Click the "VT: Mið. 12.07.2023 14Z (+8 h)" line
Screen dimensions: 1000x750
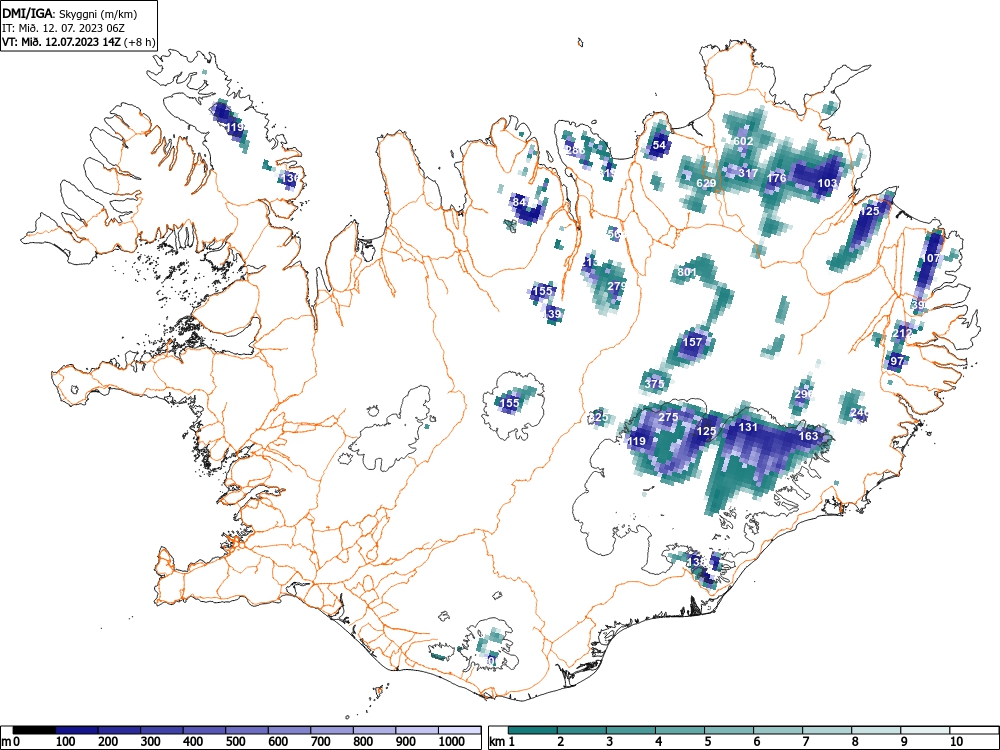tap(78, 42)
